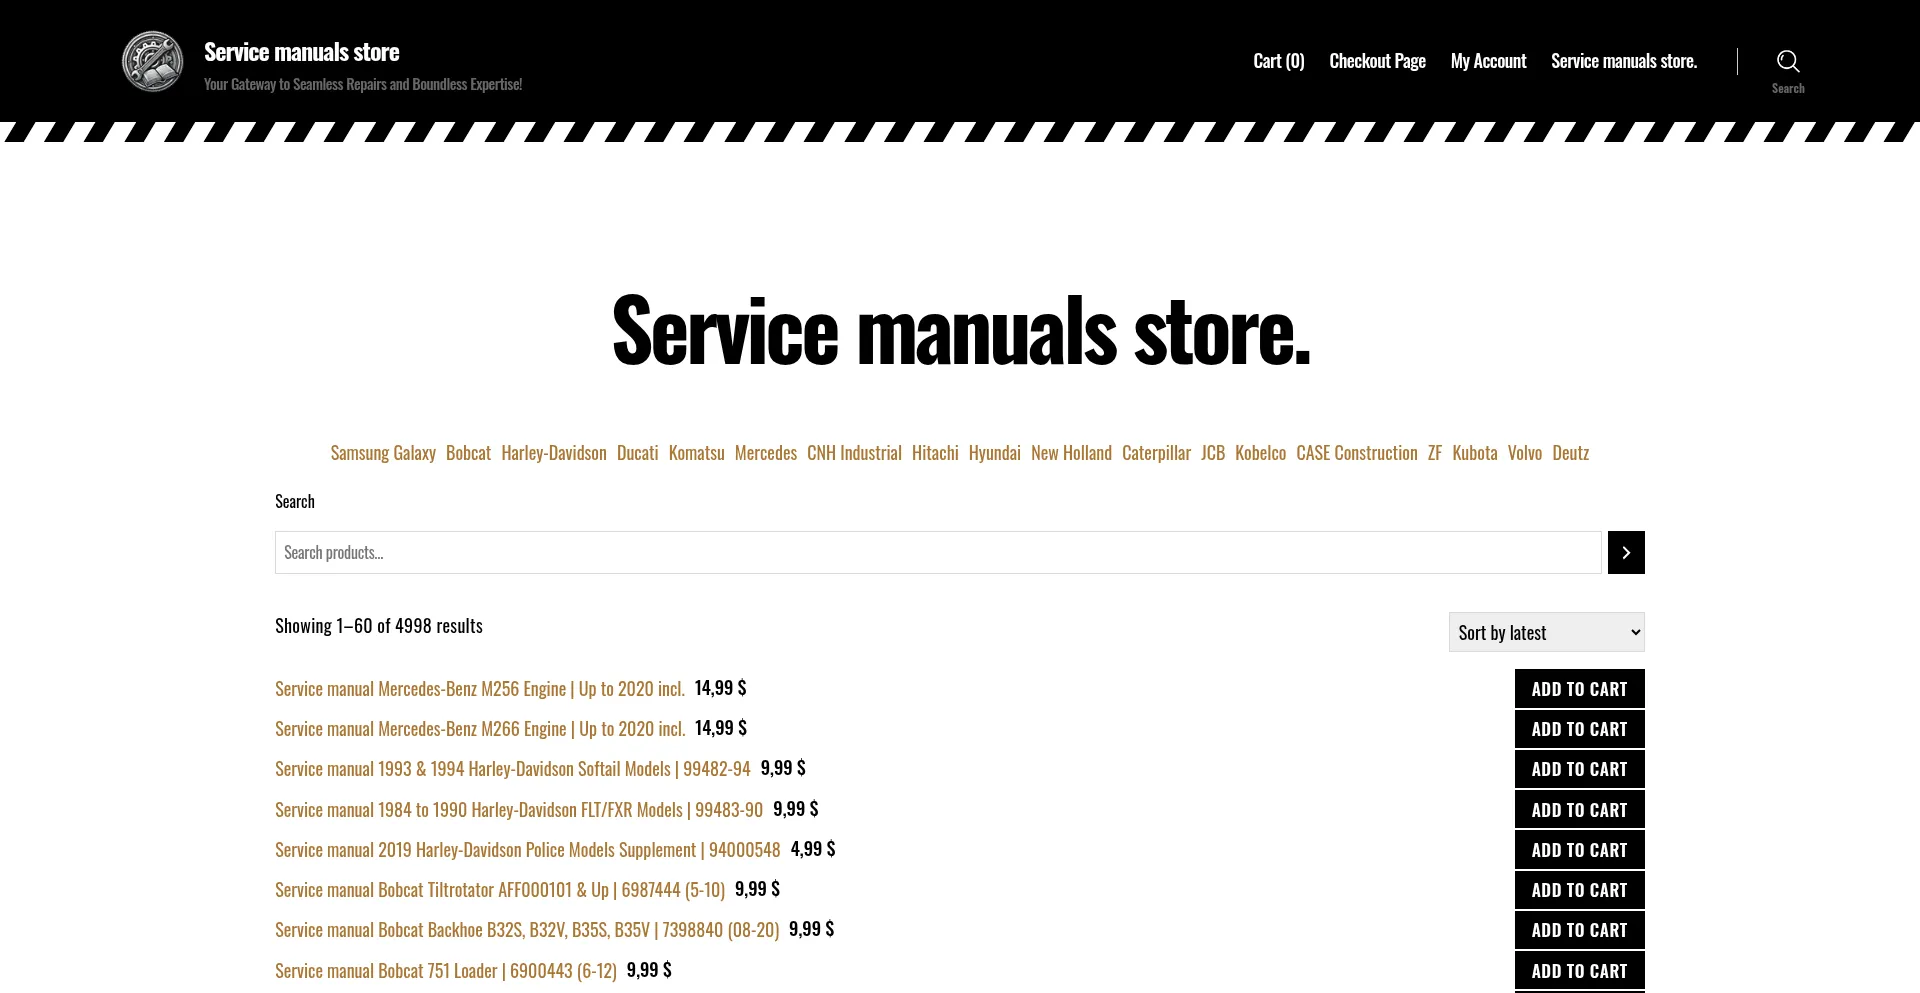Browse CASE Construction category
This screenshot has width=1920, height=993.
(x=1357, y=453)
